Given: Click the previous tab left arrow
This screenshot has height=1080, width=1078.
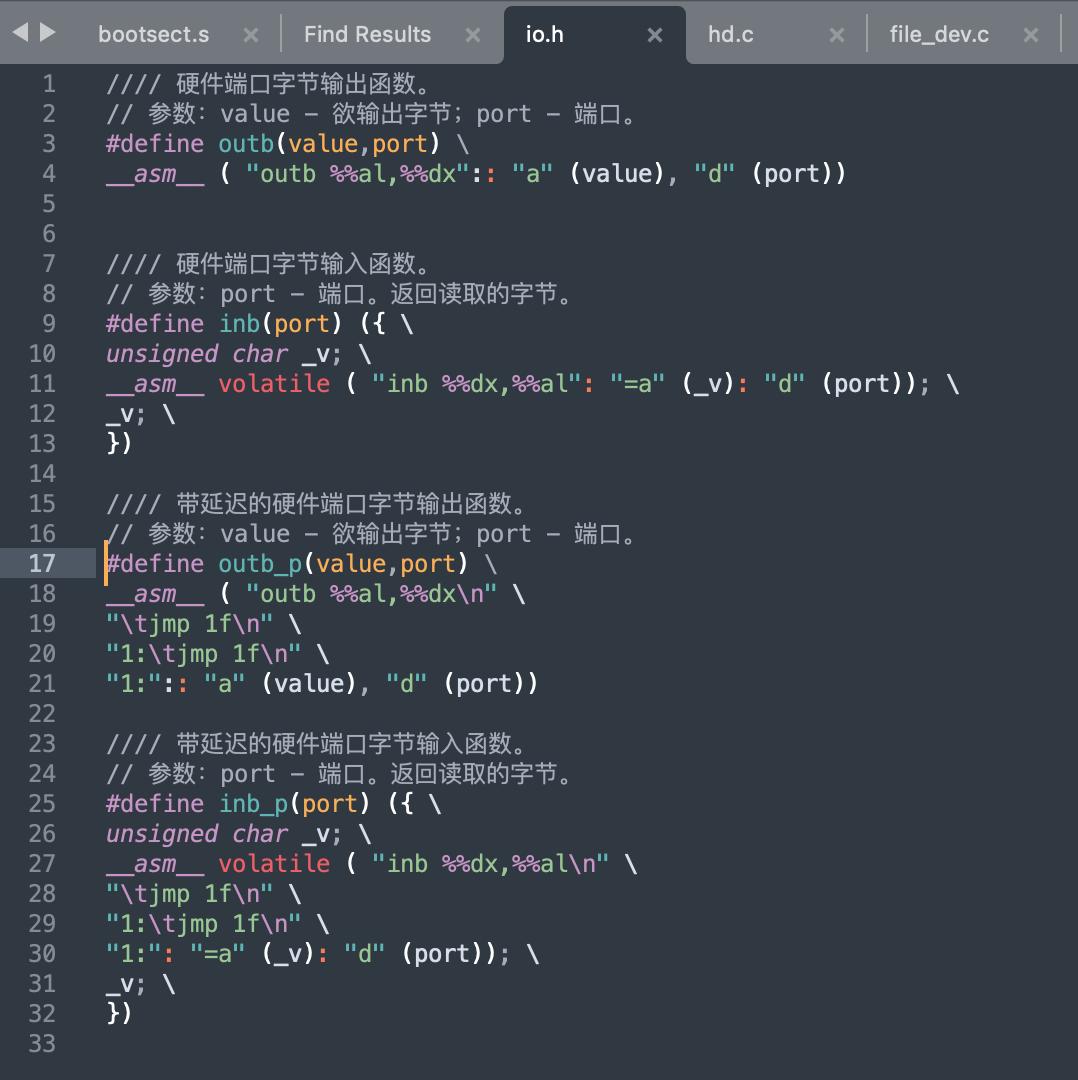Looking at the screenshot, I should point(21,32).
